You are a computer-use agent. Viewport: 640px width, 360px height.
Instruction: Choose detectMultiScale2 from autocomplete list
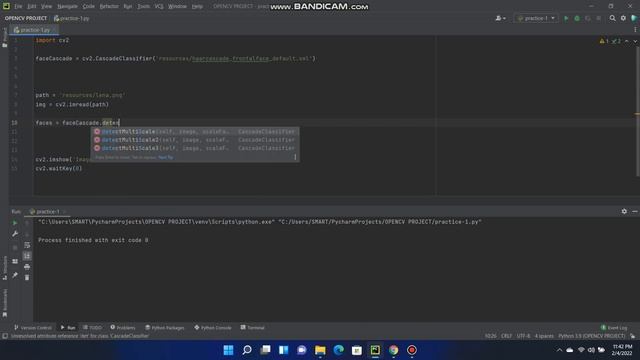(195, 140)
